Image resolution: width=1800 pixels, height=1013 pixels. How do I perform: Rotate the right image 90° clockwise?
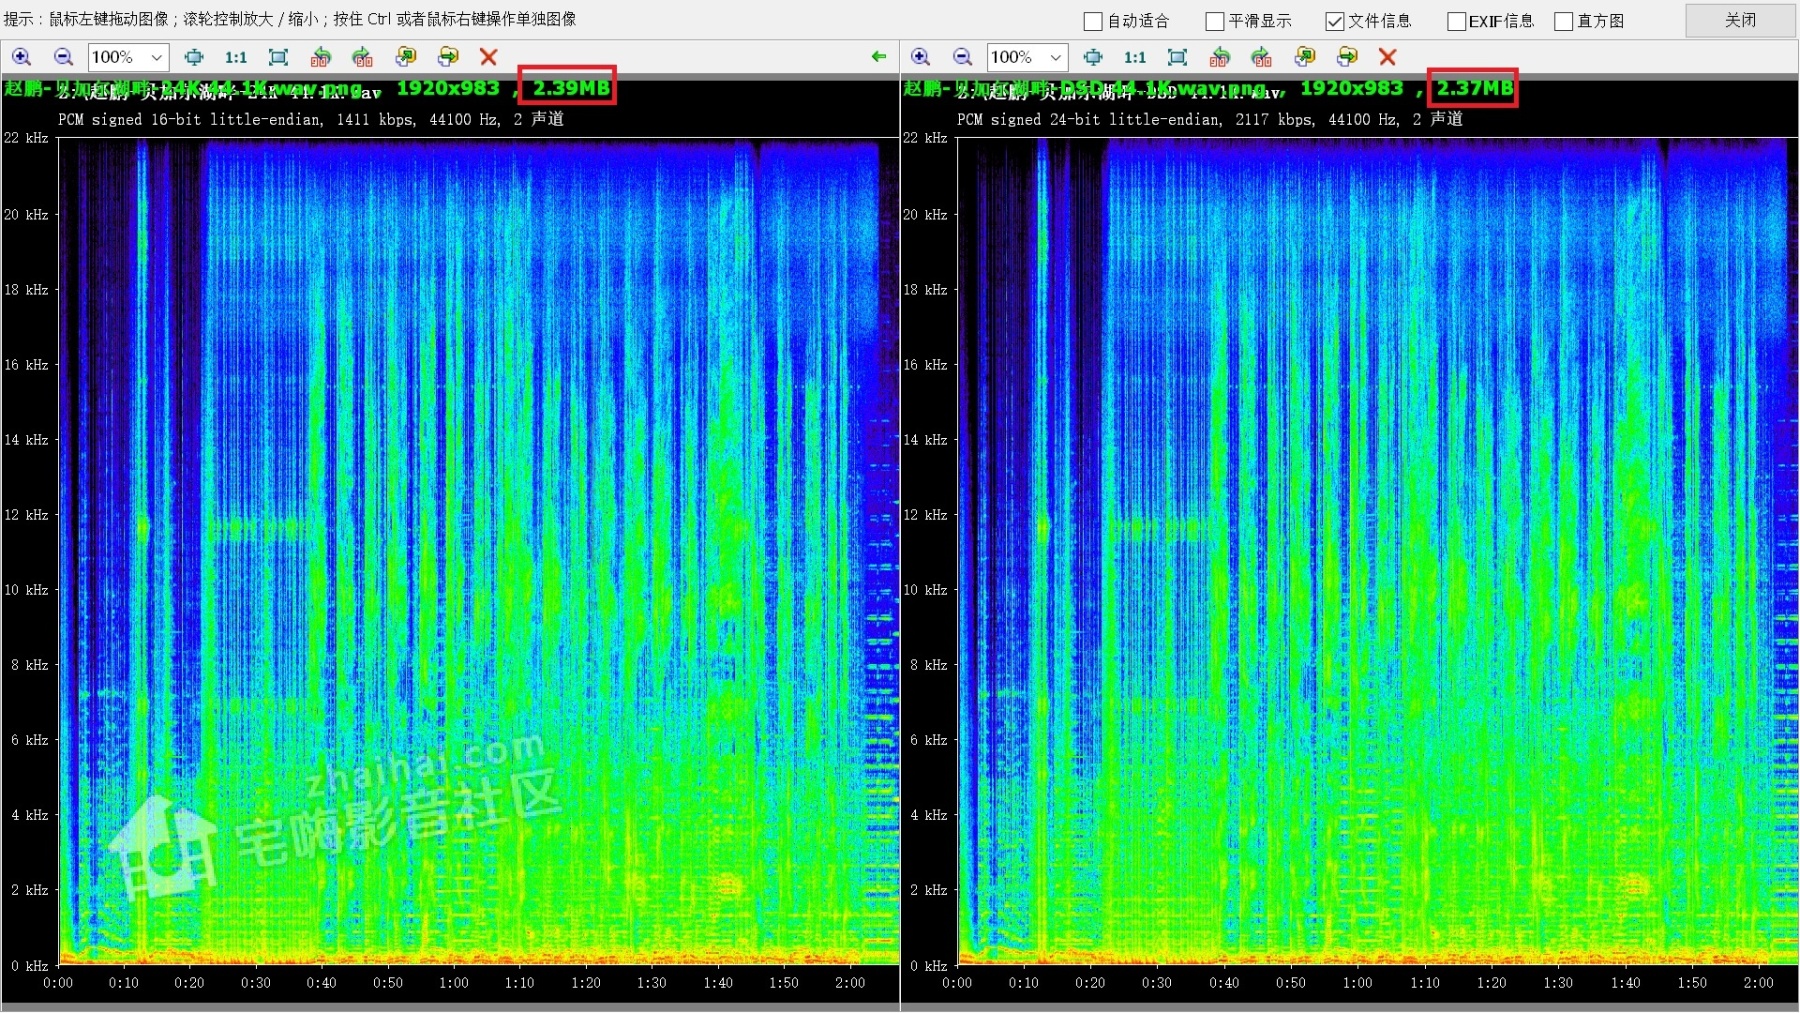coord(1262,57)
